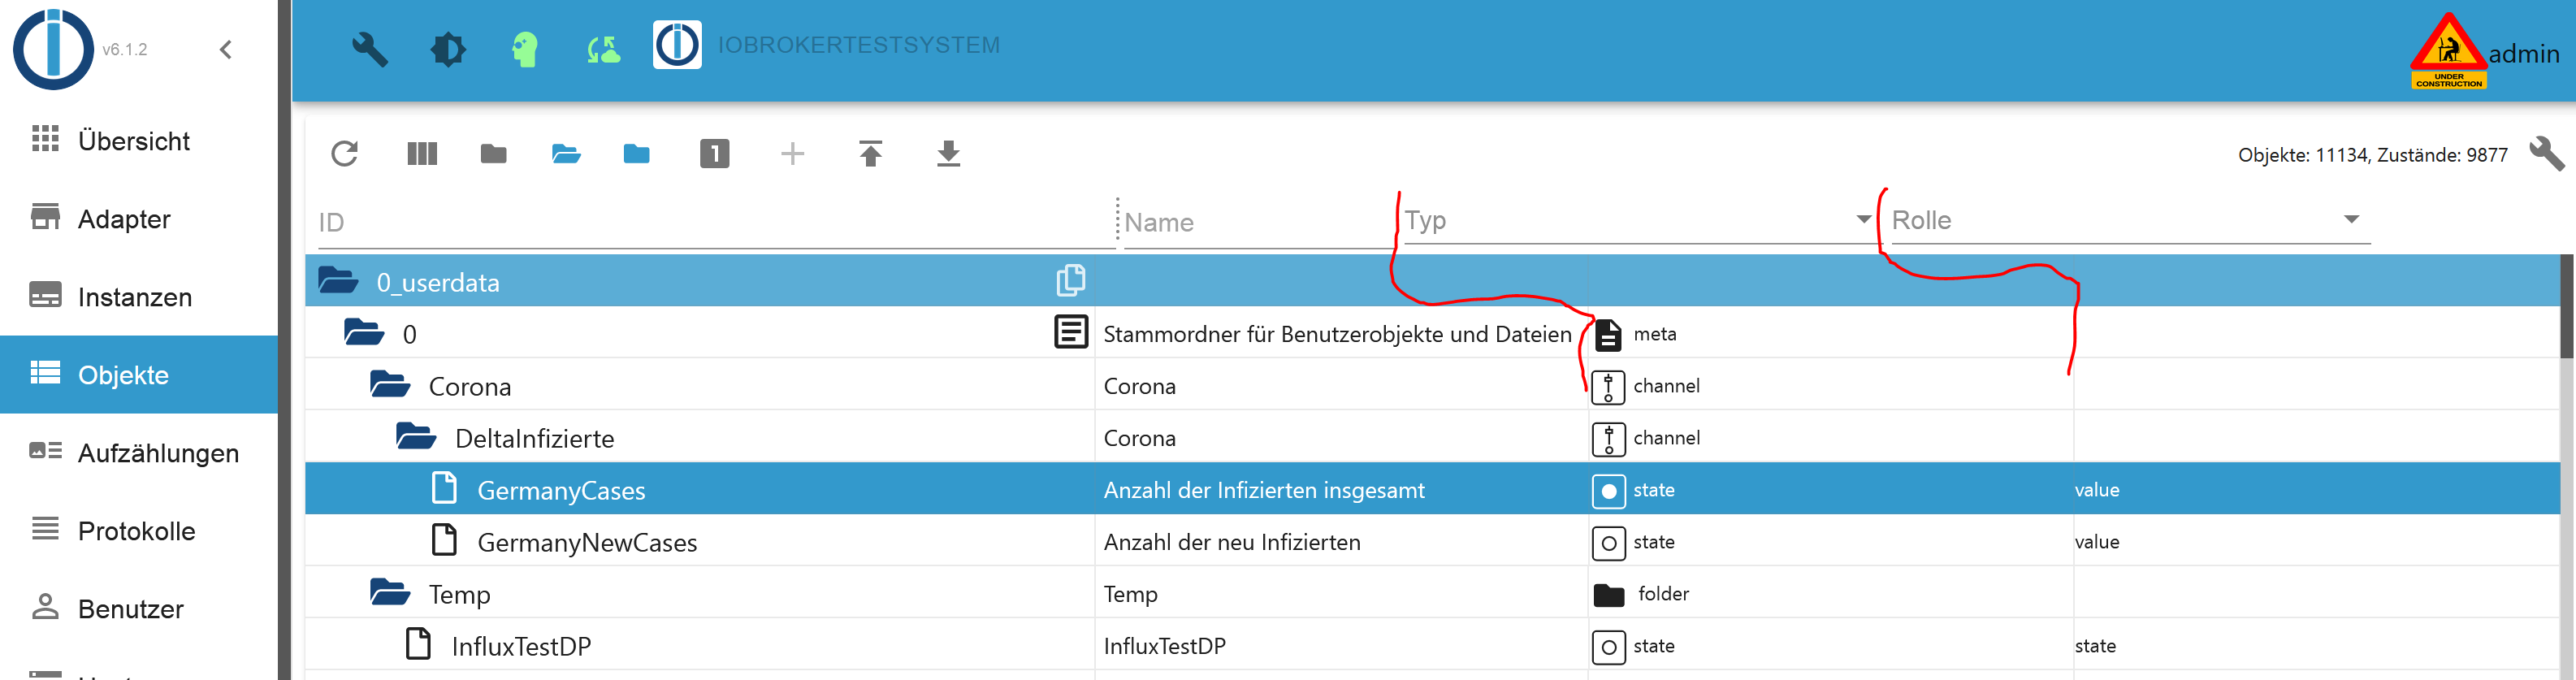Click the 'value' role in GermanyNewCases row
The width and height of the screenshot is (2576, 680).
pos(2097,542)
